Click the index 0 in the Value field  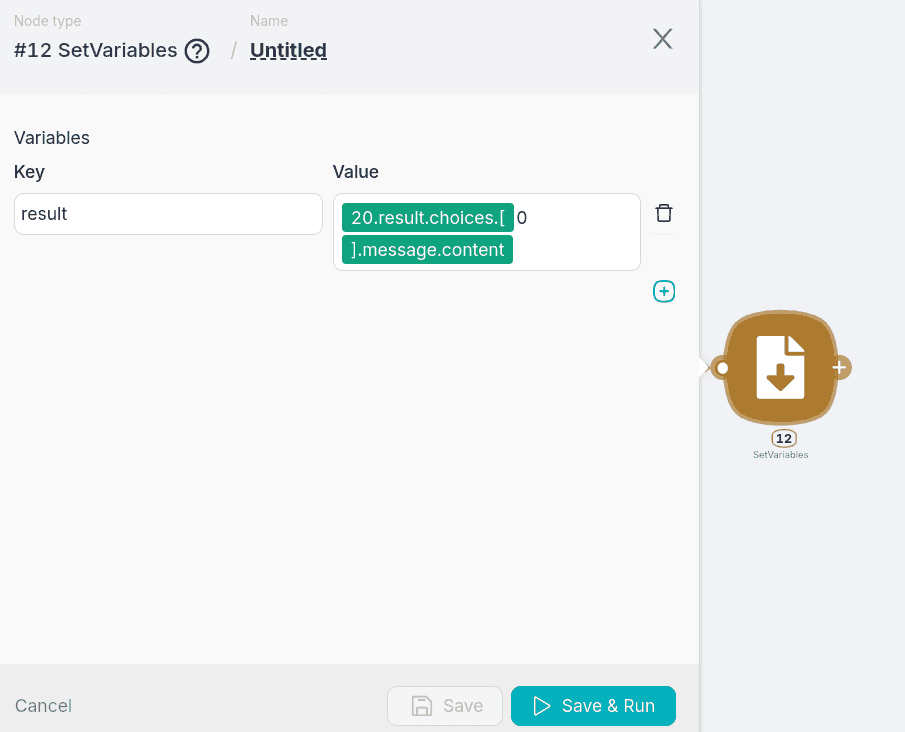point(522,217)
